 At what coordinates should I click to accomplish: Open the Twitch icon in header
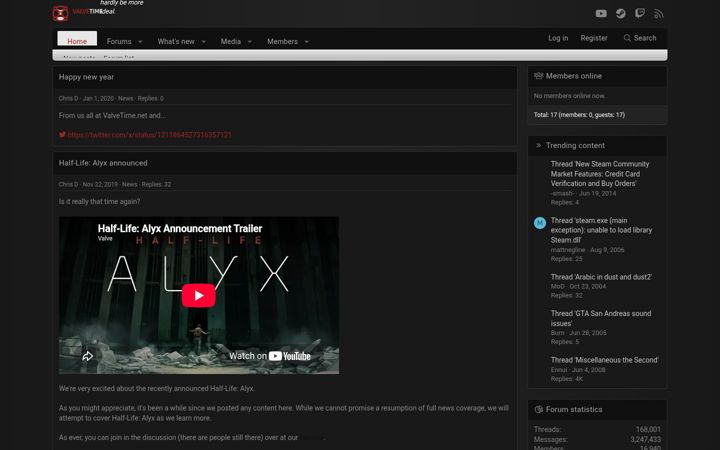pos(640,13)
